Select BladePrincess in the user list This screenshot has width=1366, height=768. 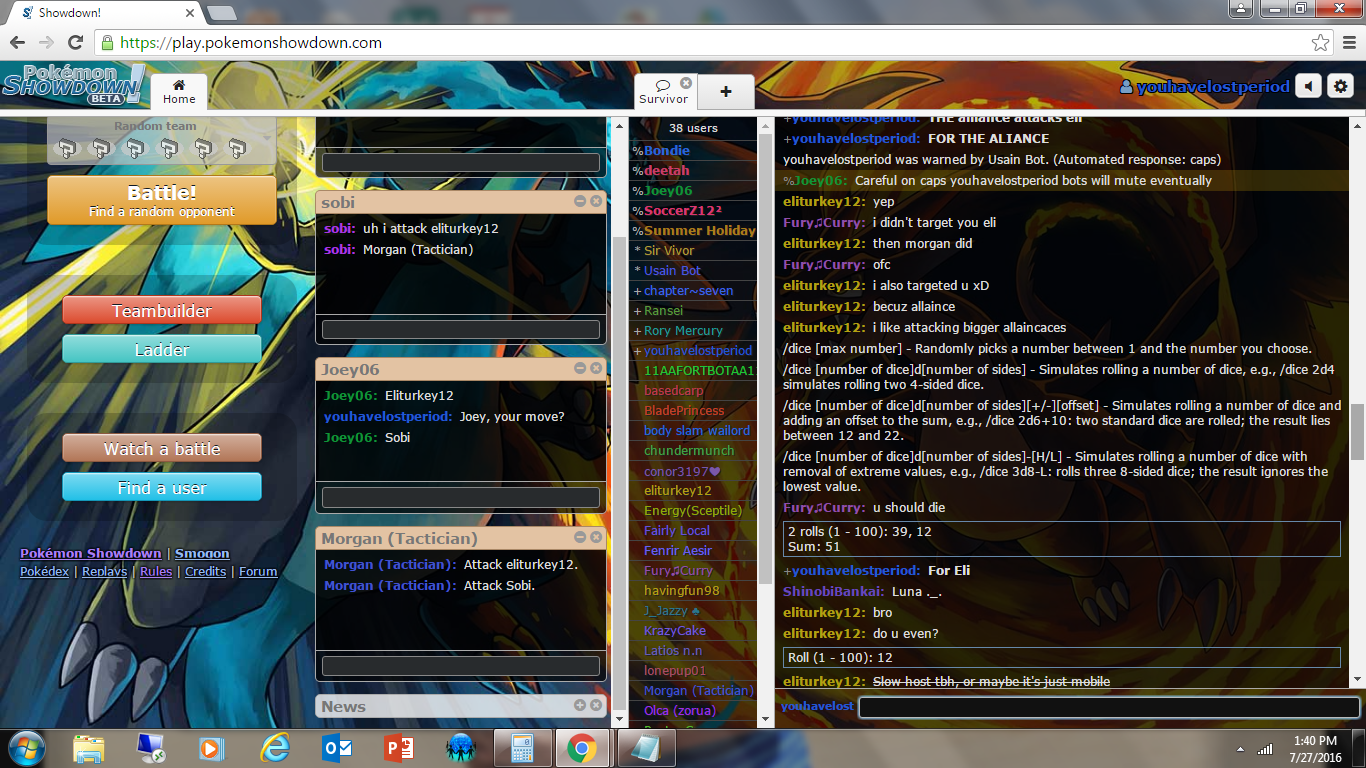(x=693, y=411)
